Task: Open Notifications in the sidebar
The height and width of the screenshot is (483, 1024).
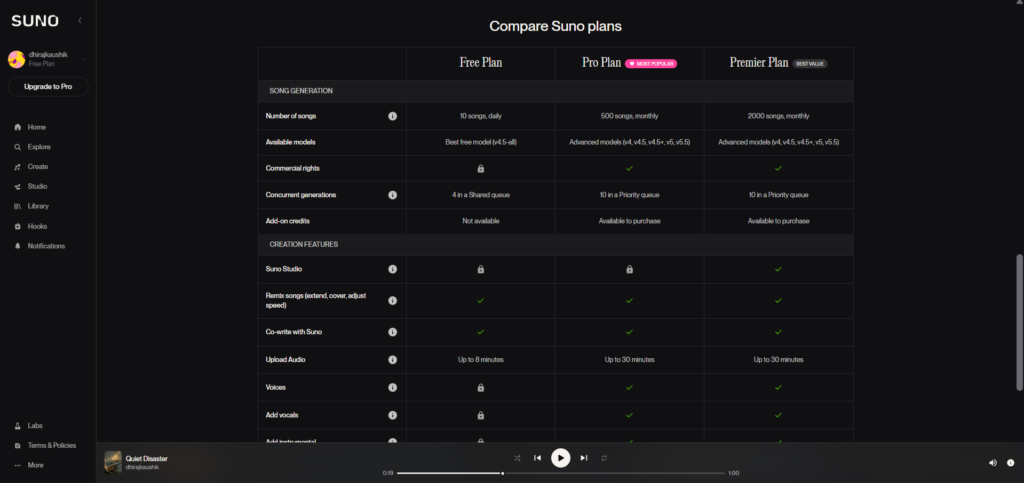Action: tap(48, 246)
